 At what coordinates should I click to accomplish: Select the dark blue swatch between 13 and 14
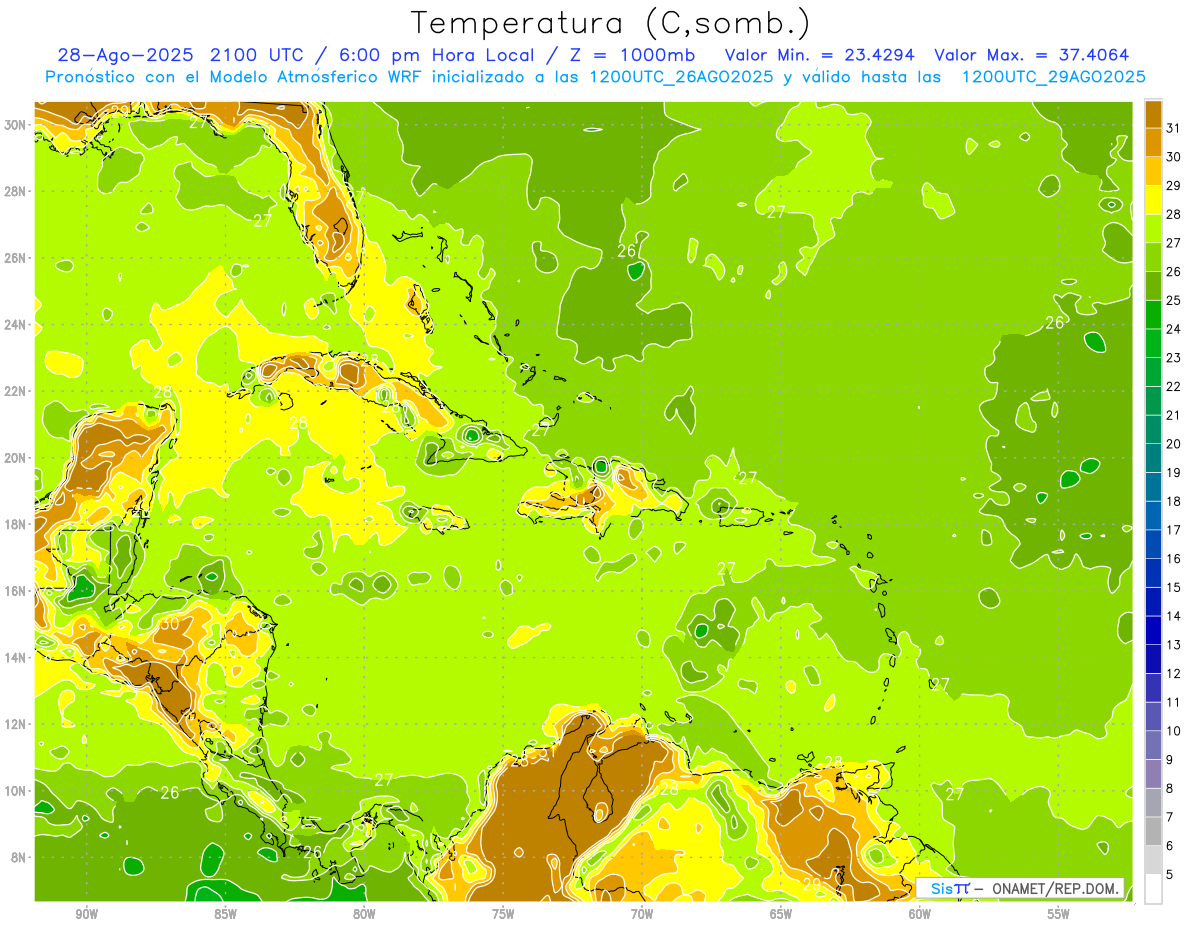pos(1153,630)
